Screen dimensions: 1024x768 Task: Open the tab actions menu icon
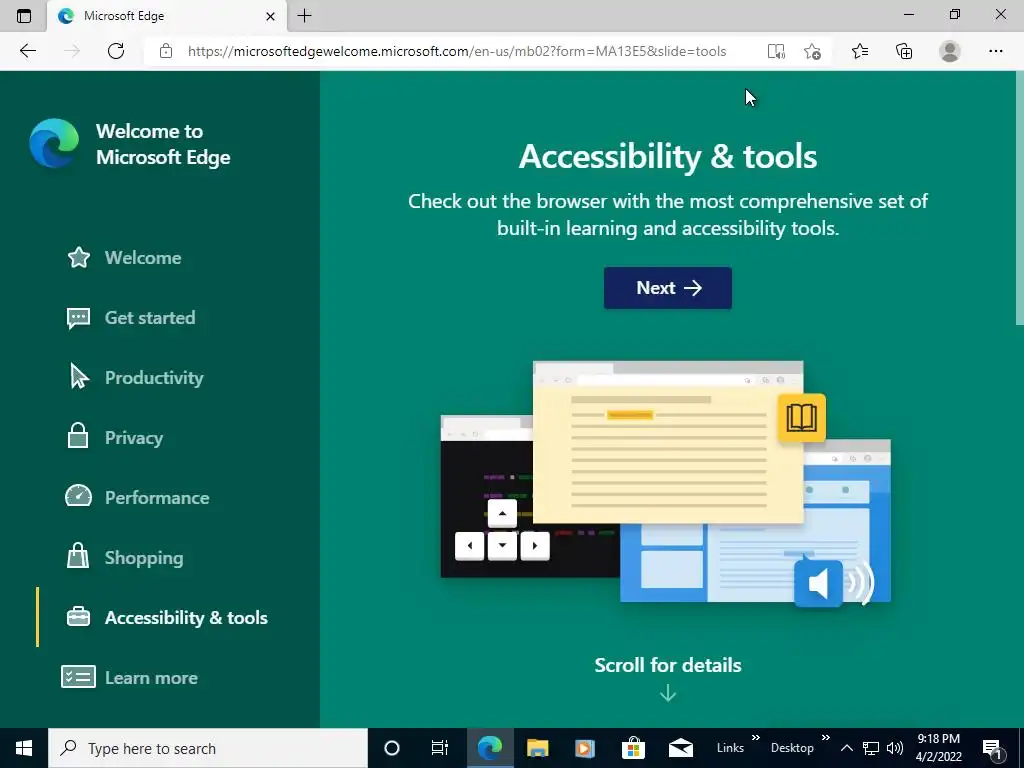point(24,16)
